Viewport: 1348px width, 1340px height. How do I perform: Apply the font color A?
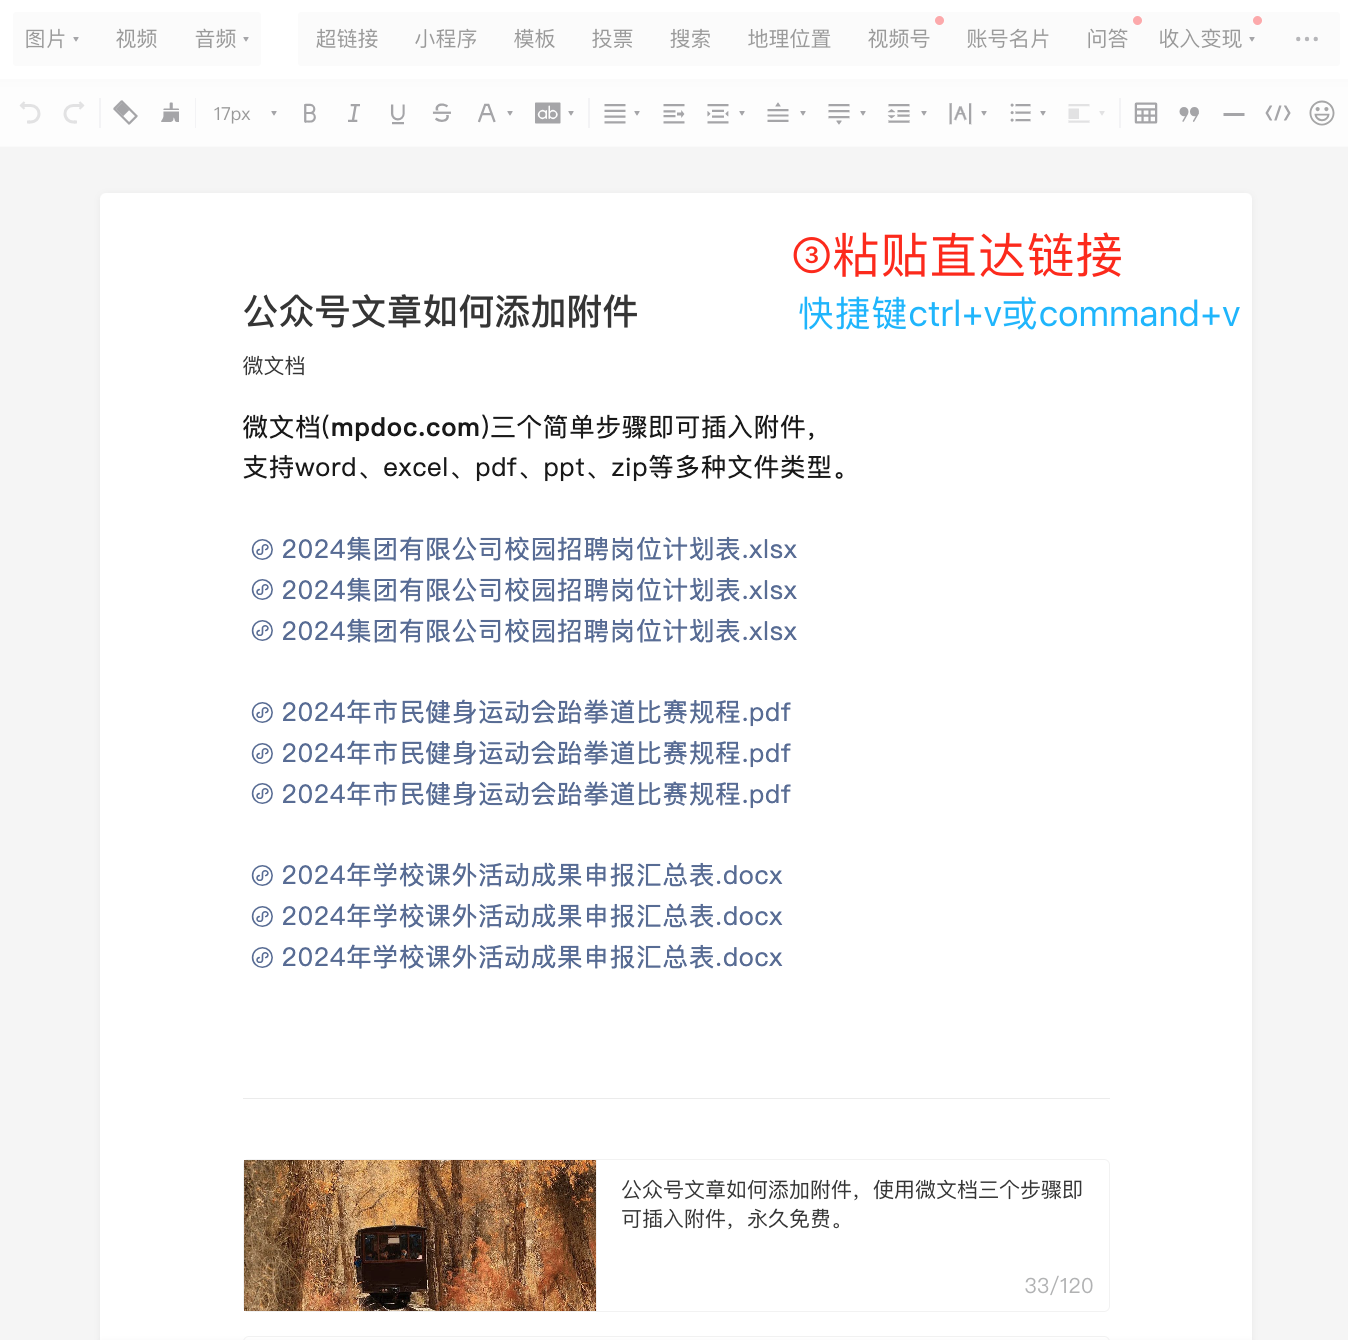[x=486, y=113]
